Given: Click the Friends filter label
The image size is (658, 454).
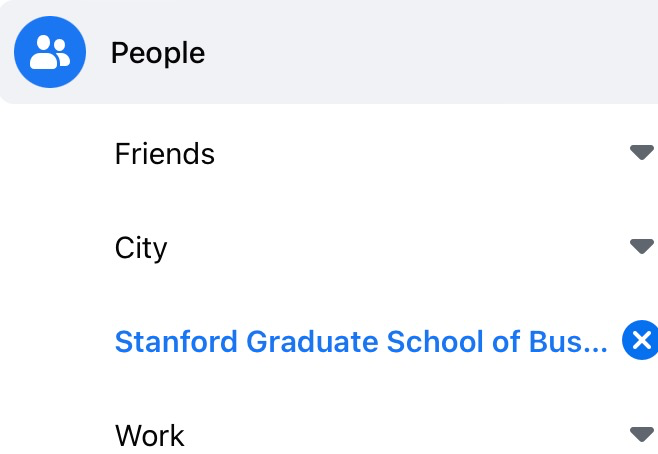Looking at the screenshot, I should (165, 154).
